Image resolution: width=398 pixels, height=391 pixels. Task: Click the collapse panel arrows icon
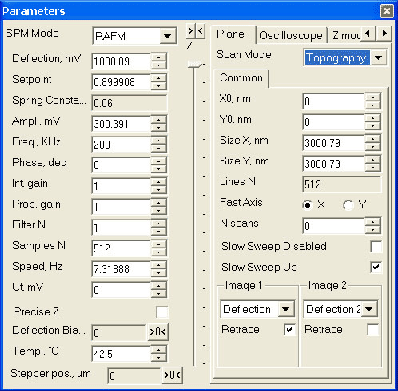pos(195,31)
